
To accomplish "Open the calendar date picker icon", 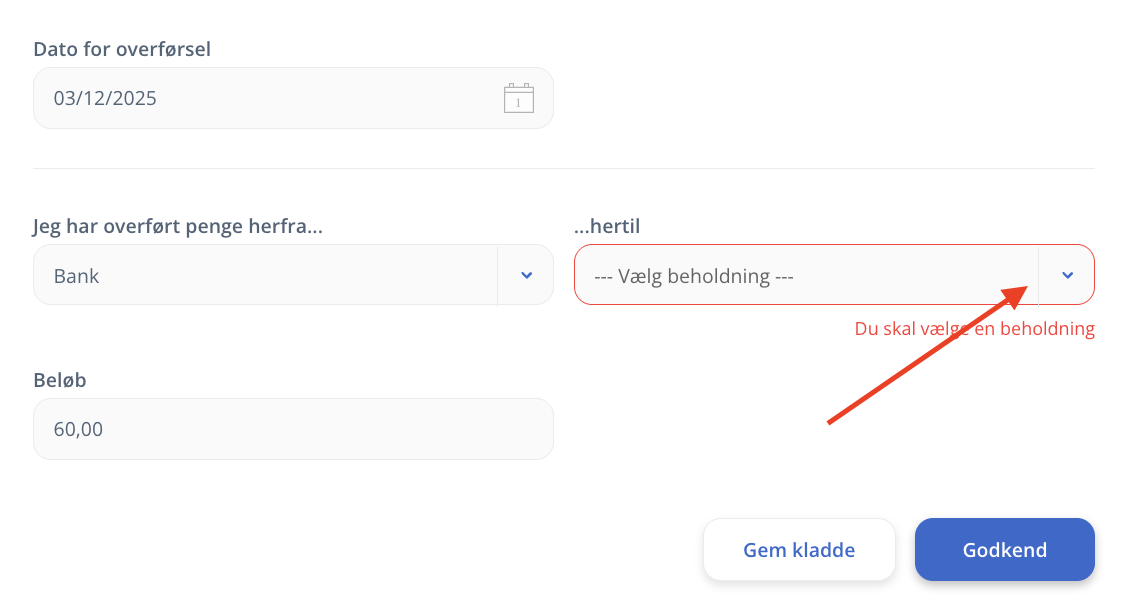I will pos(518,98).
